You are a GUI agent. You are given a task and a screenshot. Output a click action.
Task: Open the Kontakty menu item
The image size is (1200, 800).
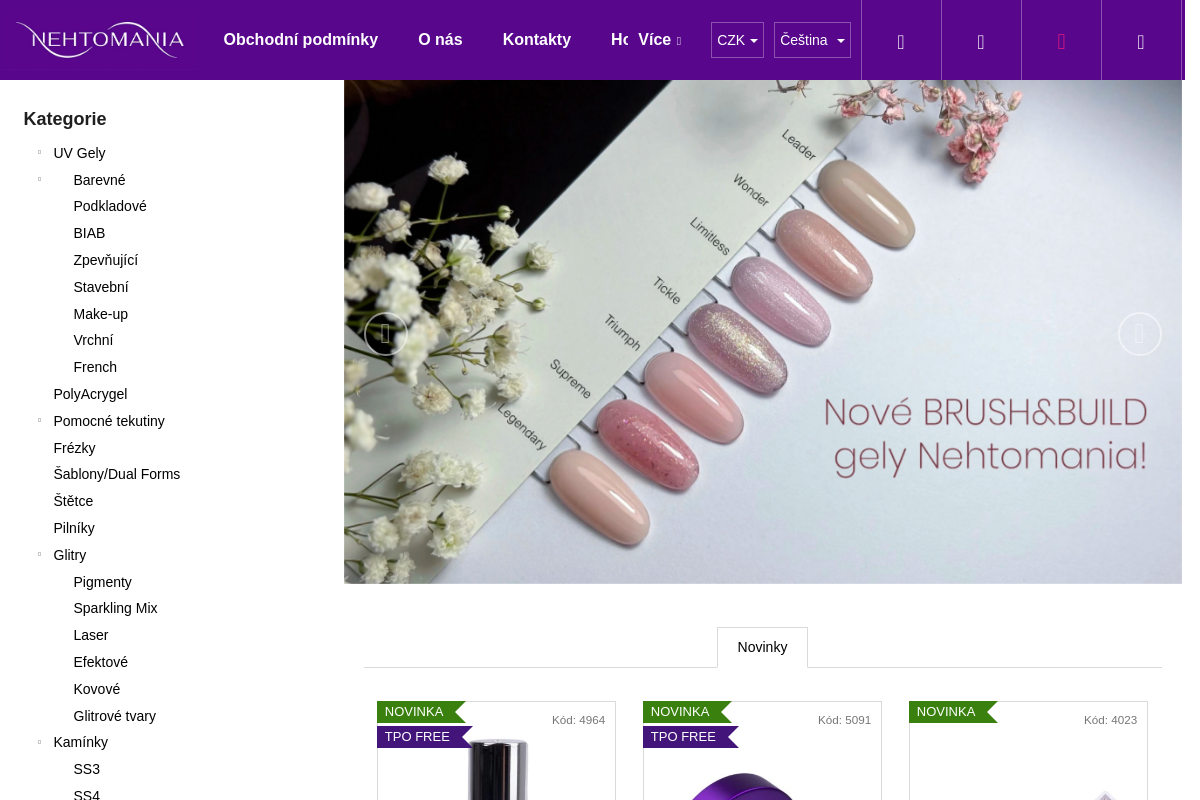pyautogui.click(x=536, y=40)
